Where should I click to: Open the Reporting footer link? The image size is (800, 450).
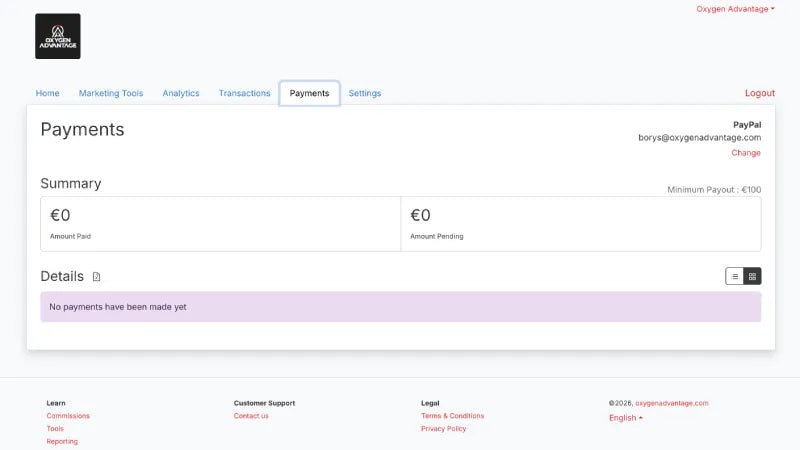pos(62,441)
